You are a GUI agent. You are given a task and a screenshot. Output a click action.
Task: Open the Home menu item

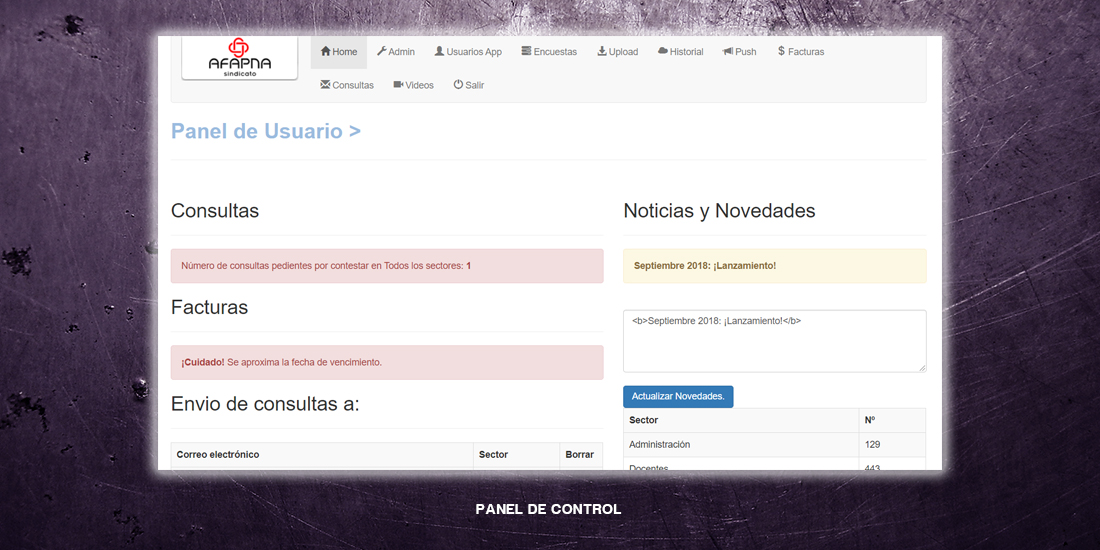pos(339,52)
